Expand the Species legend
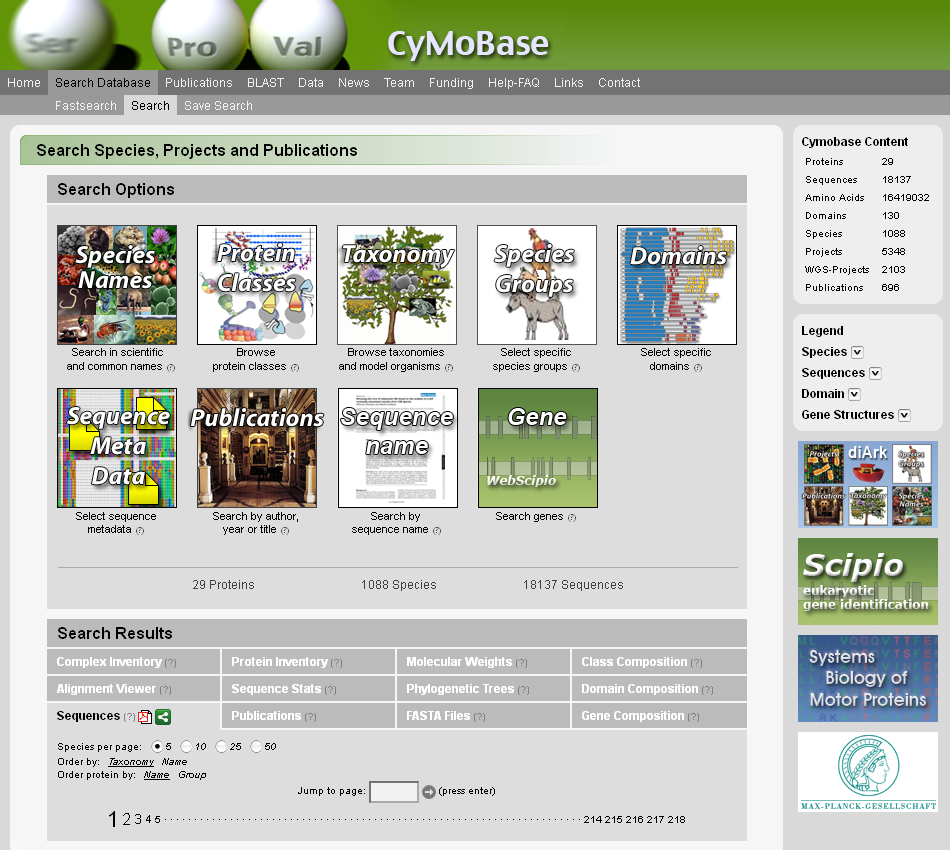Screen dimensions: 950x850 coord(857,352)
